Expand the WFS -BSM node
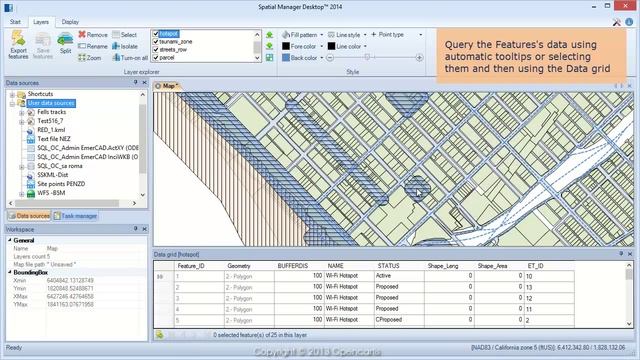The image size is (640, 360). [22, 193]
